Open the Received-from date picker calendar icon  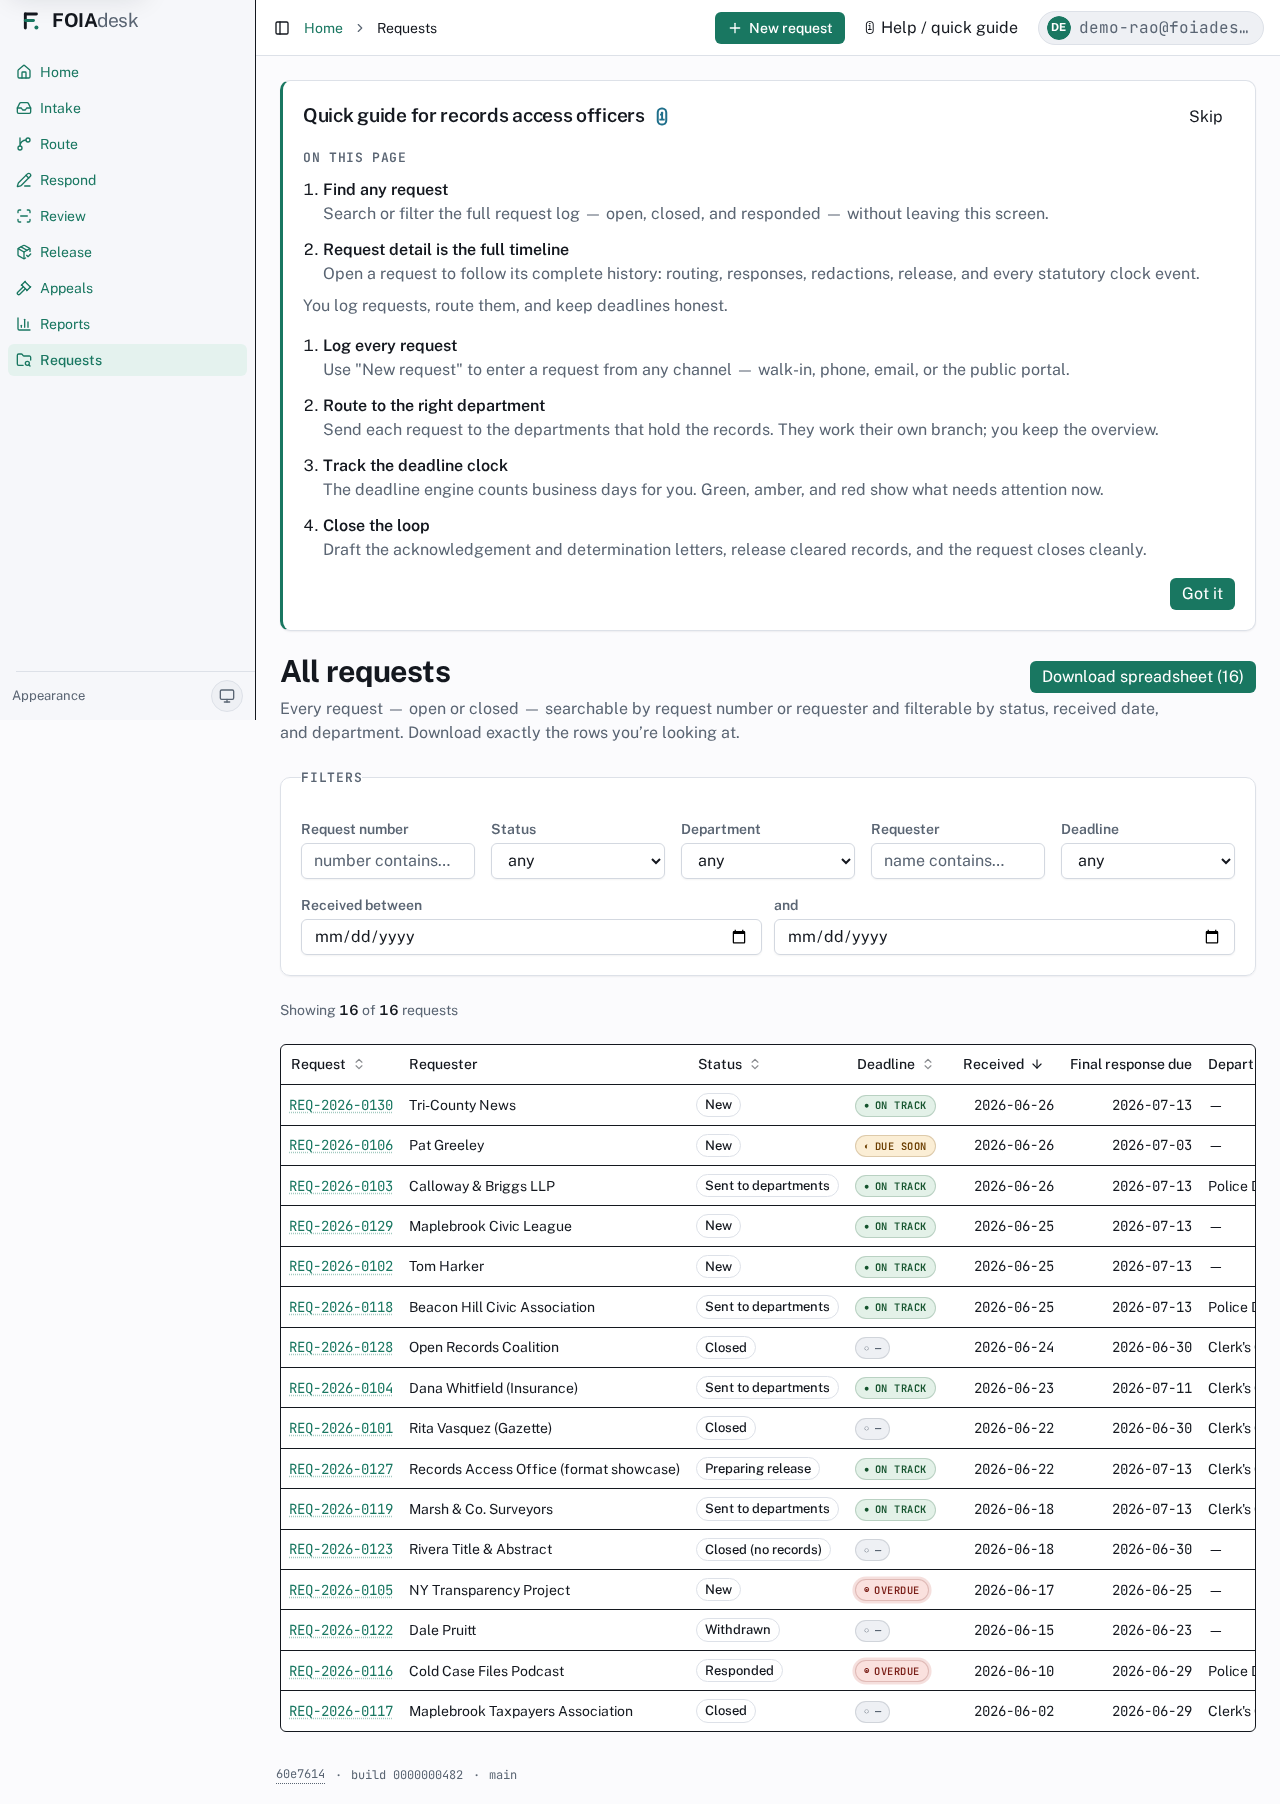(739, 937)
